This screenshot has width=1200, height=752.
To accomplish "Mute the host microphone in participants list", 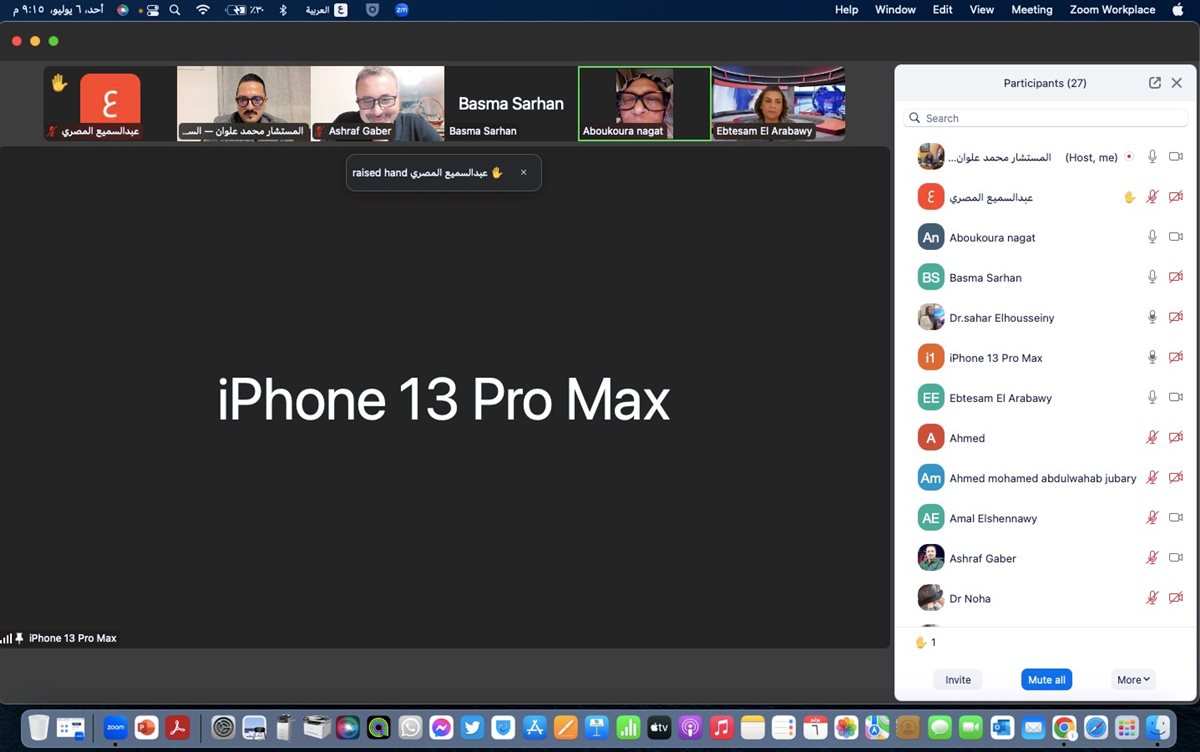I will point(1152,157).
